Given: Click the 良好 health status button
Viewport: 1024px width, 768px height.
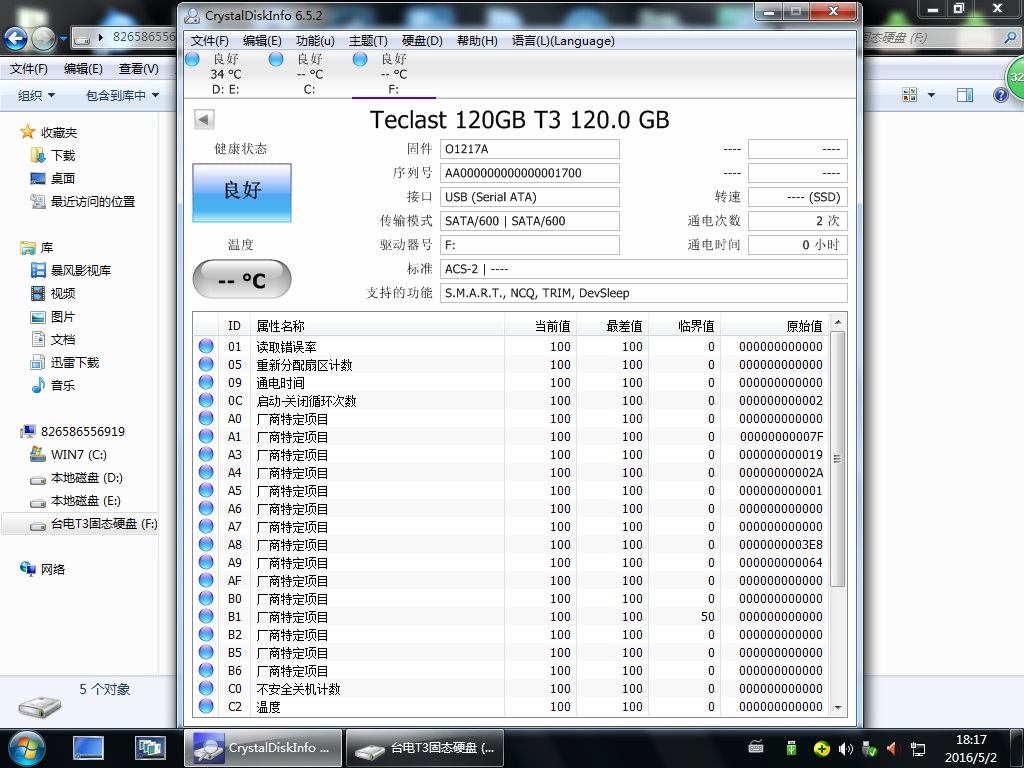Looking at the screenshot, I should (242, 192).
